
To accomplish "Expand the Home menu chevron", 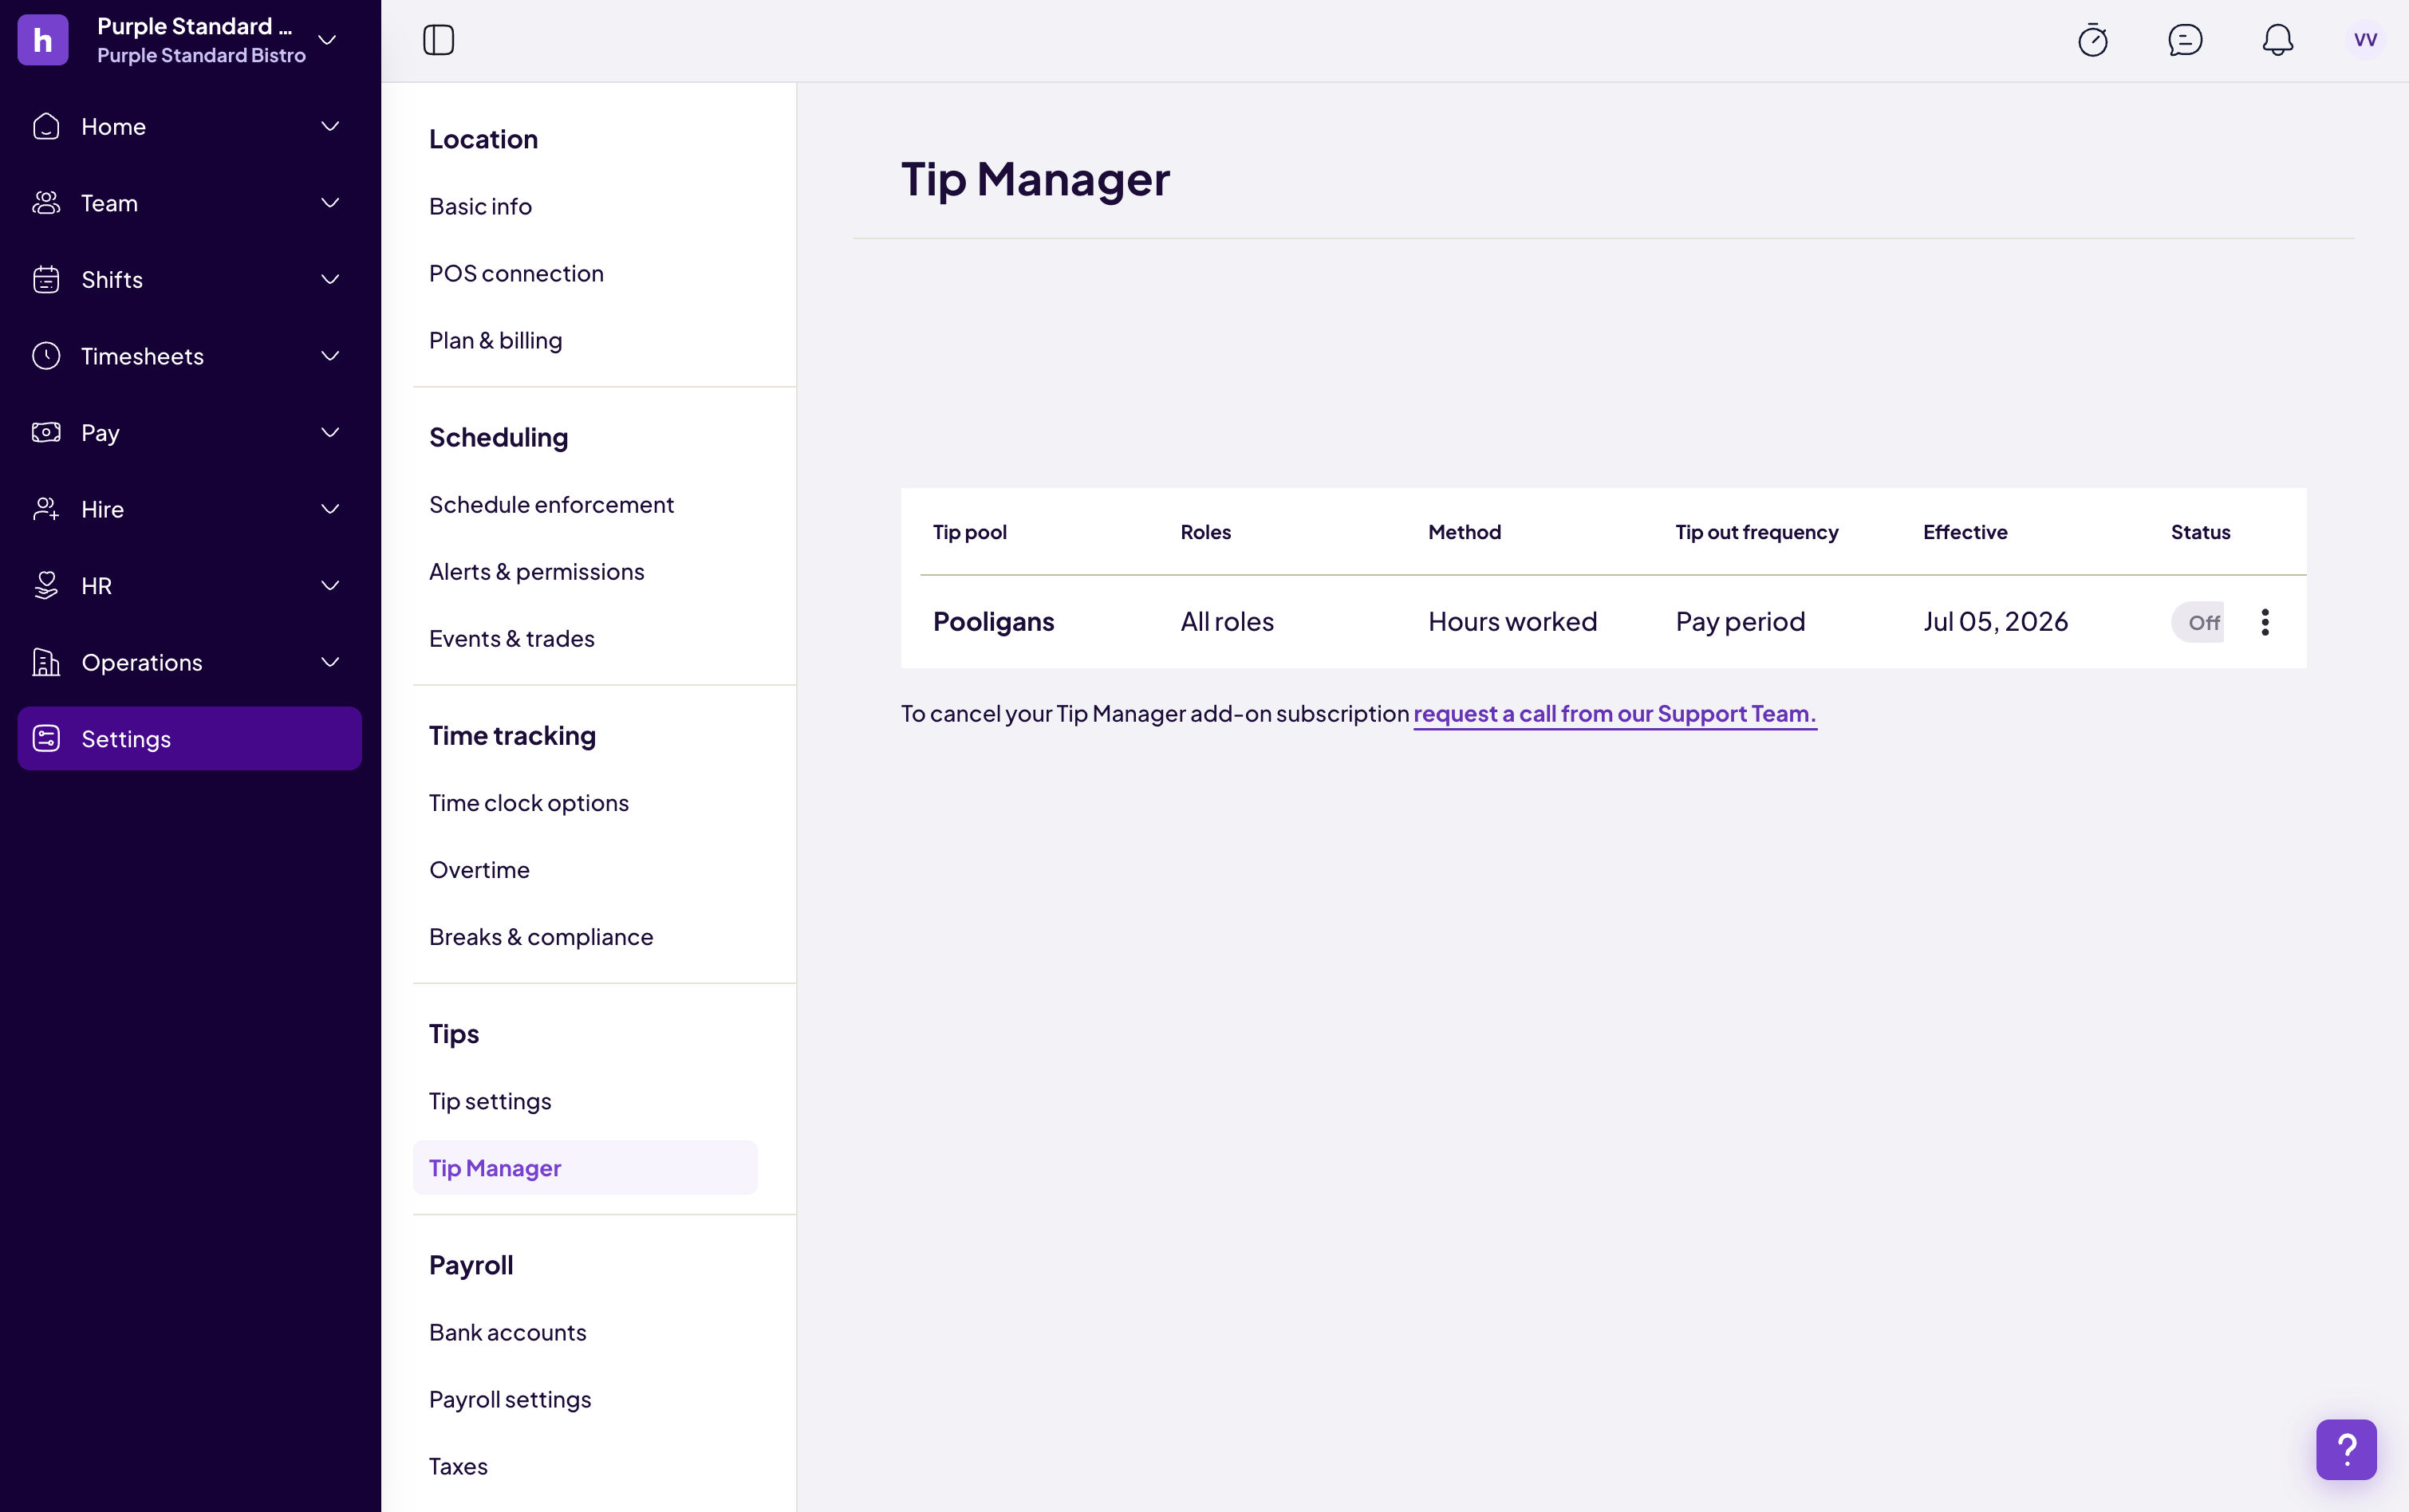I will point(330,126).
